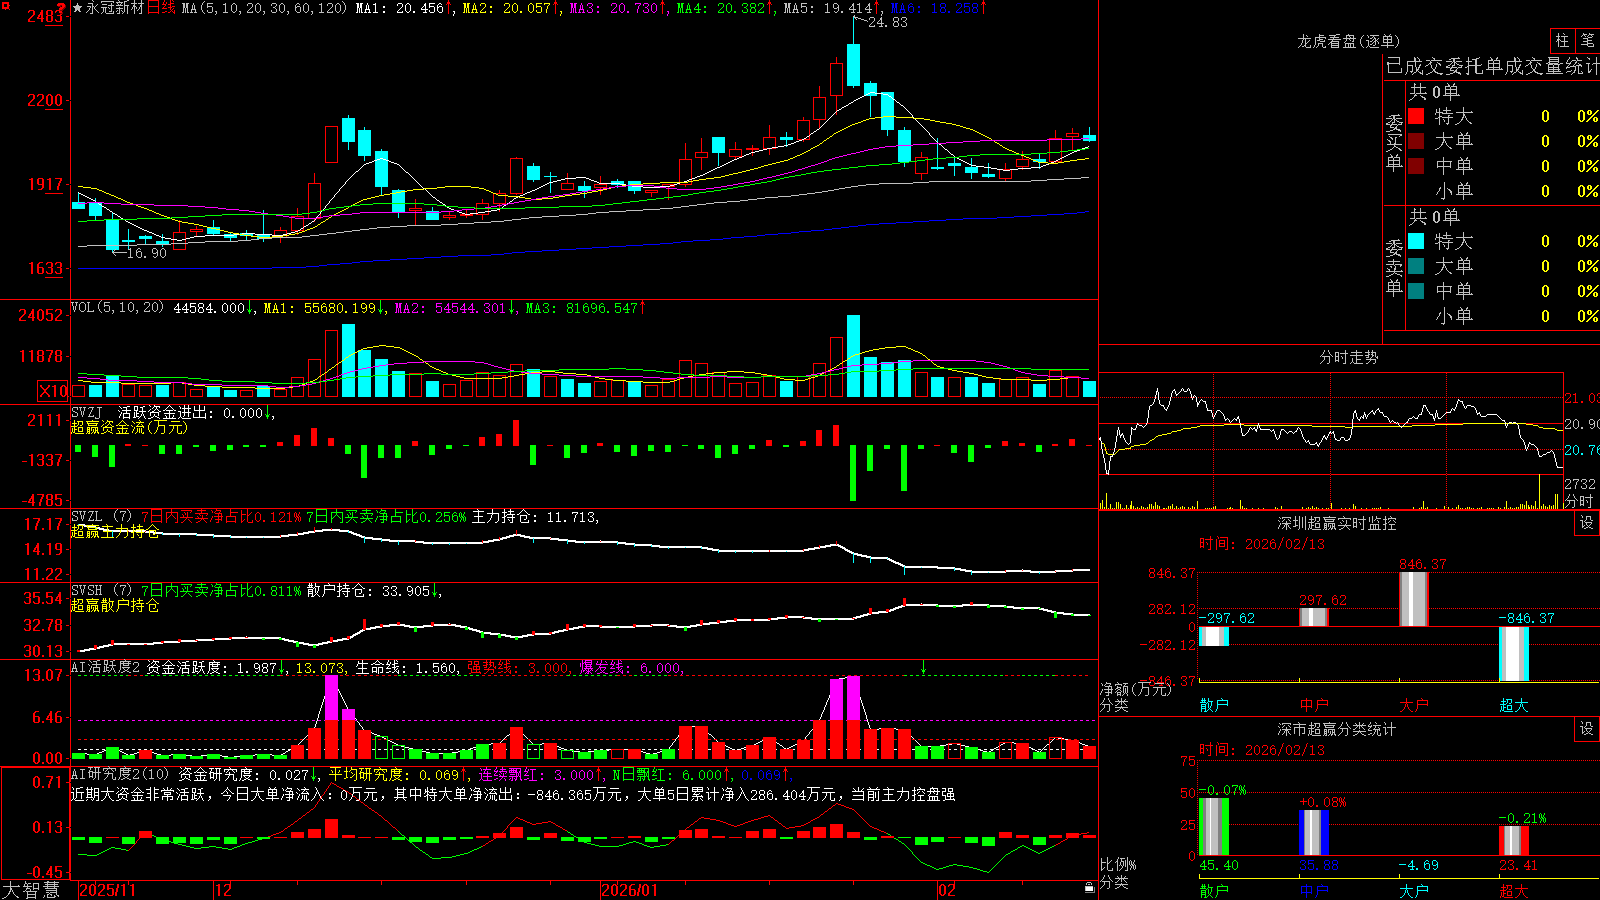The image size is (1600, 900).
Task: Click the red 特大 buy-order color swatch
Action: (1416, 116)
